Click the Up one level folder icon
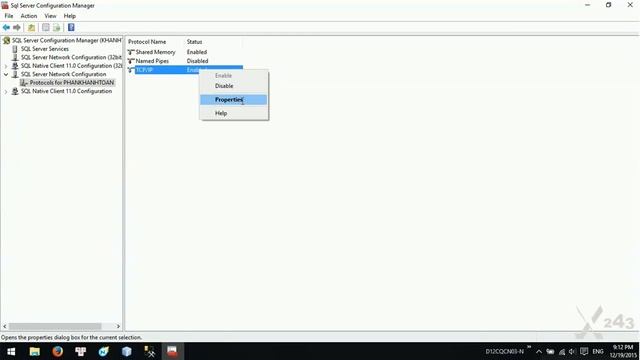 [31, 27]
